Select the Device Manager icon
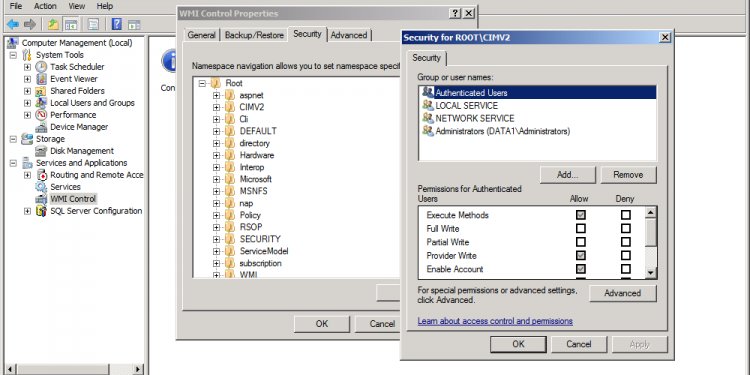The height and width of the screenshot is (375, 750). [x=42, y=127]
